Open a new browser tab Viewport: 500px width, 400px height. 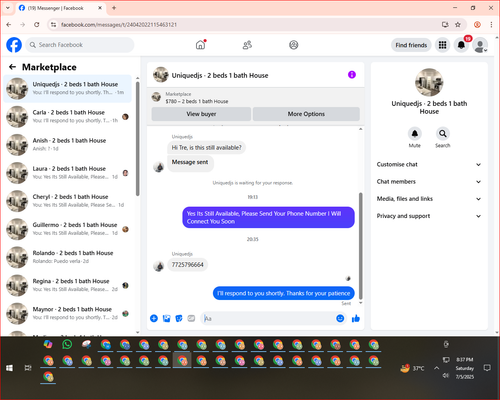click(114, 8)
